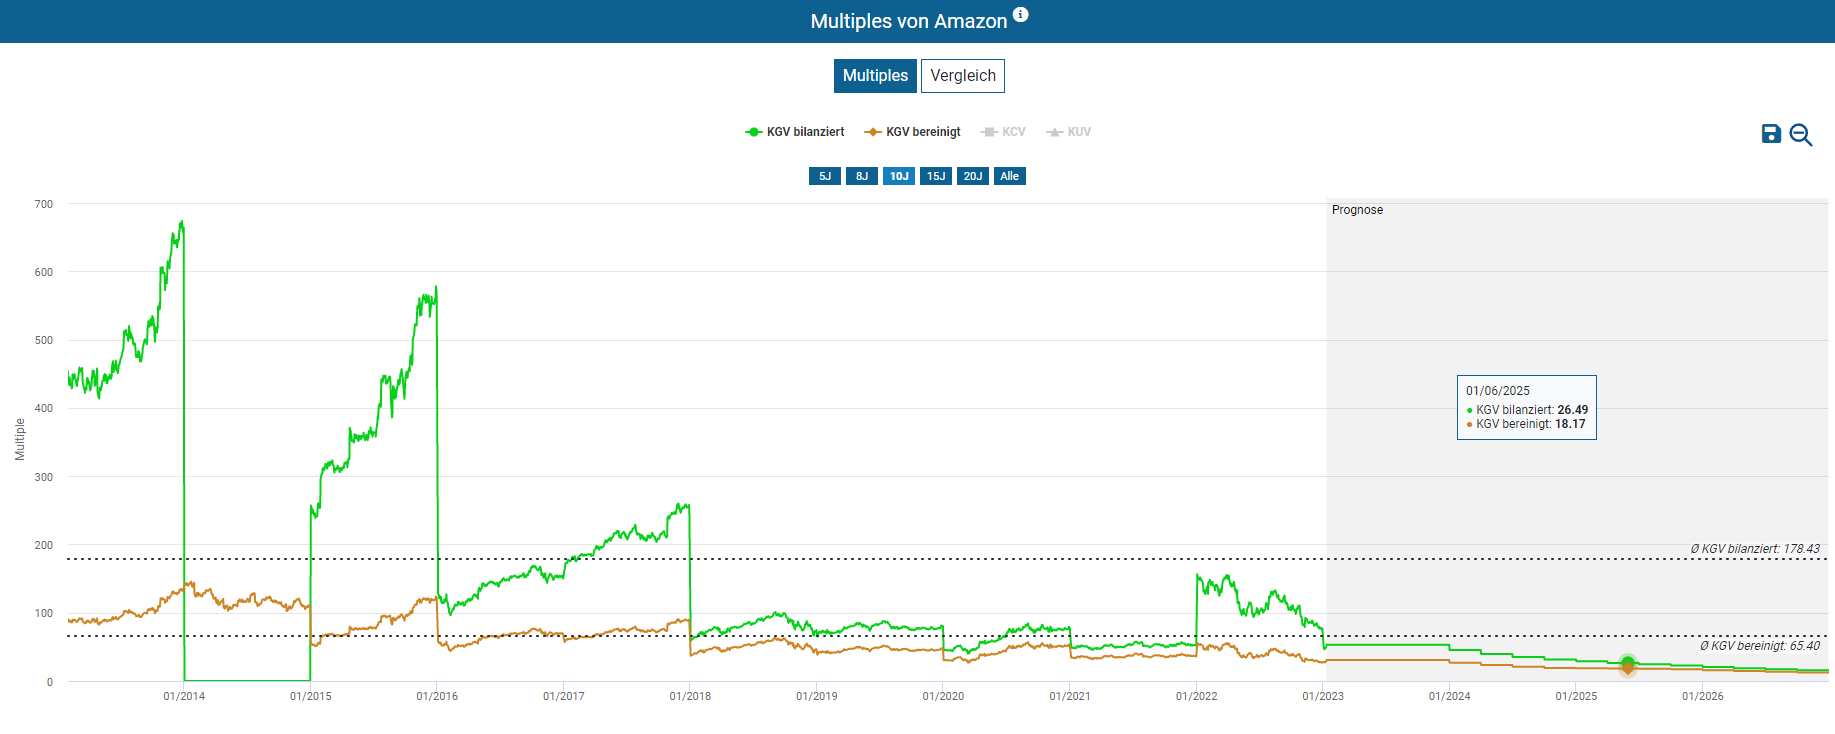
Task: Click the Multiples von Amazon title
Action: pos(908,21)
